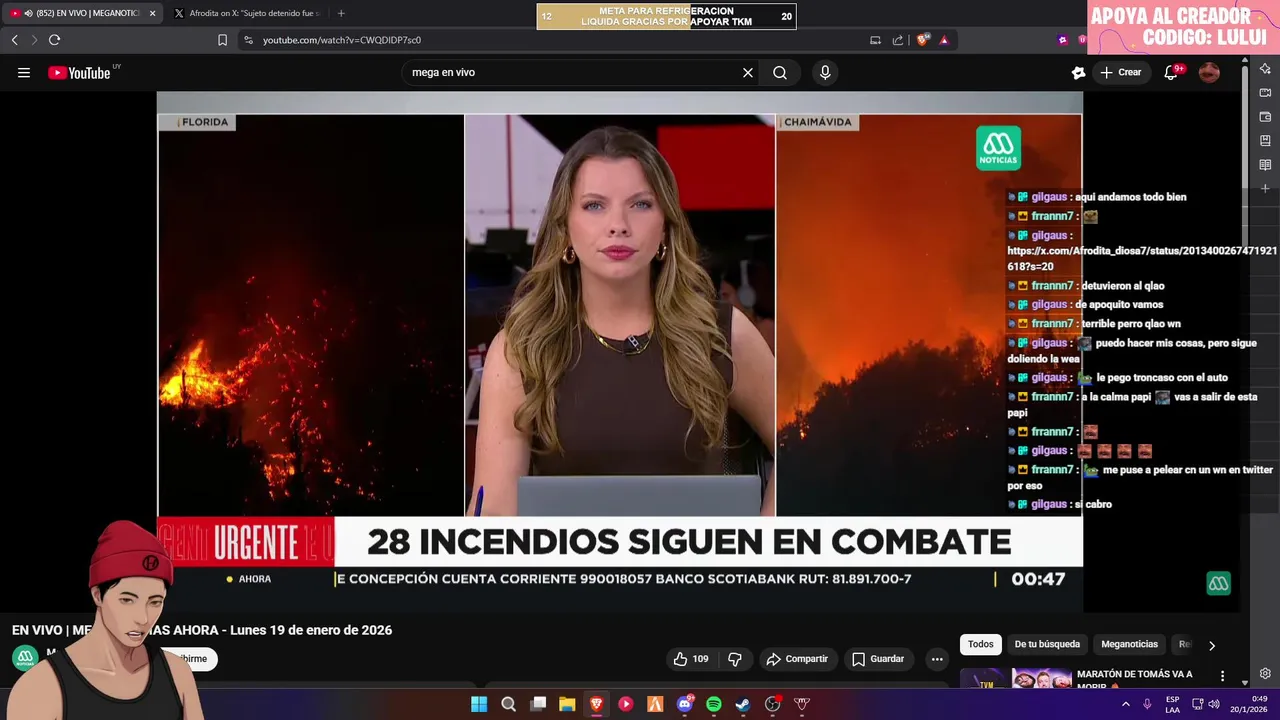Click the youtube.com URL in address bar

pyautogui.click(x=342, y=40)
